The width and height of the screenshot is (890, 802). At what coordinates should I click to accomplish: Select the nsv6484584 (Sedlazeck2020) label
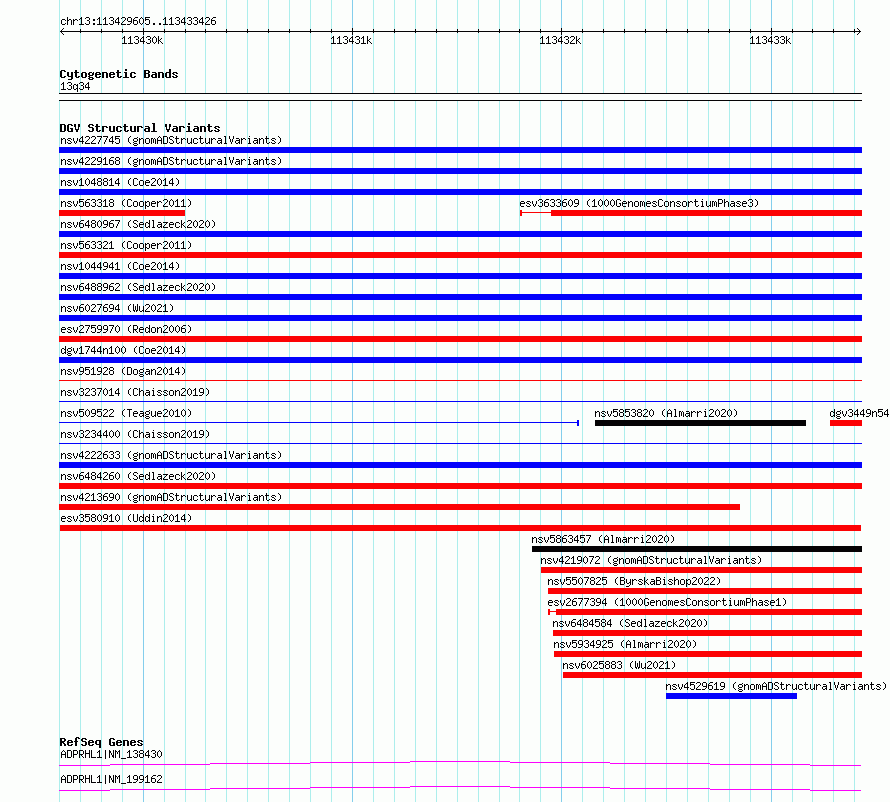pos(630,623)
